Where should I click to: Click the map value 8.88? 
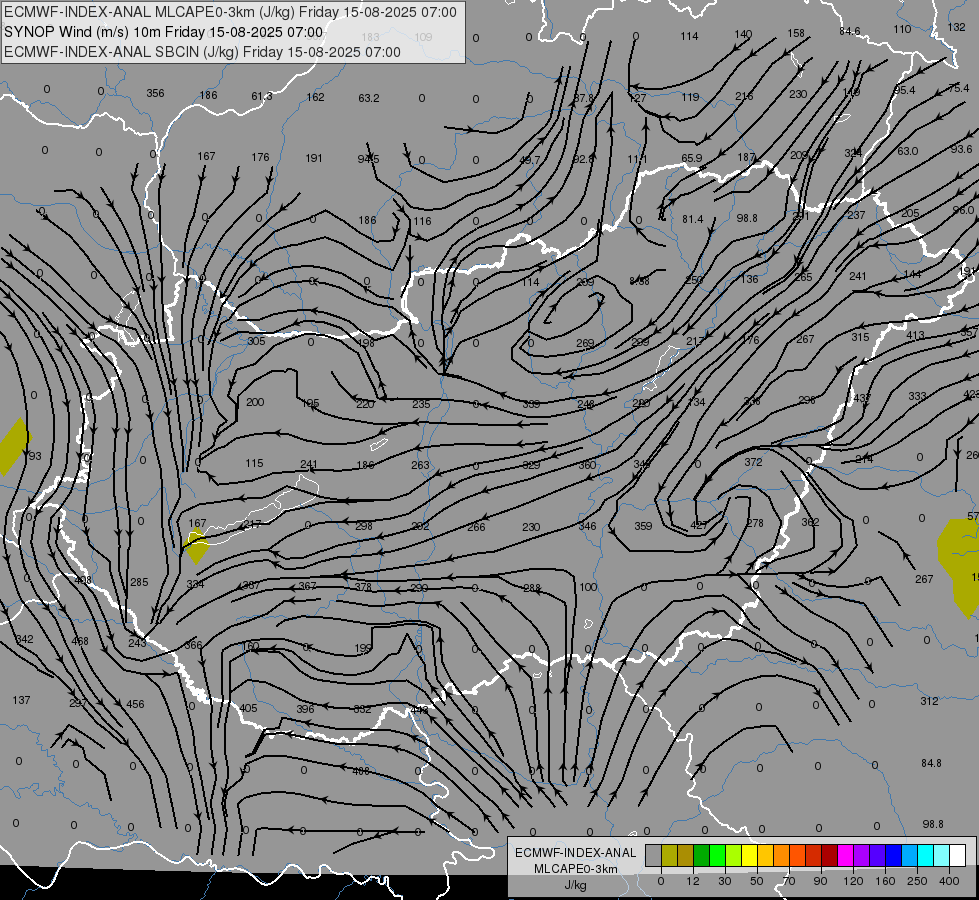pyautogui.click(x=639, y=281)
